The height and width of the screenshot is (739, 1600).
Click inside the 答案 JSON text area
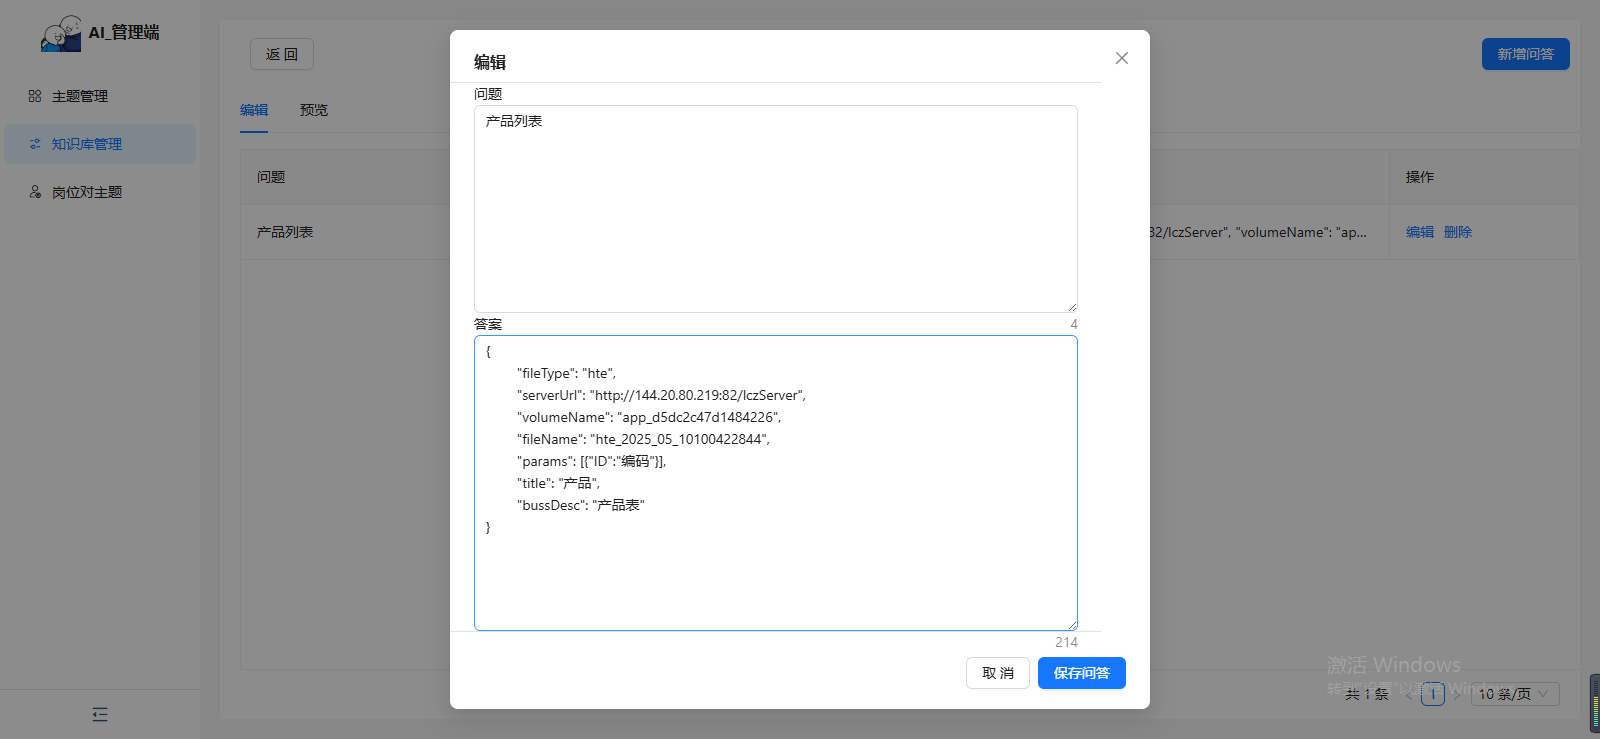pos(775,570)
